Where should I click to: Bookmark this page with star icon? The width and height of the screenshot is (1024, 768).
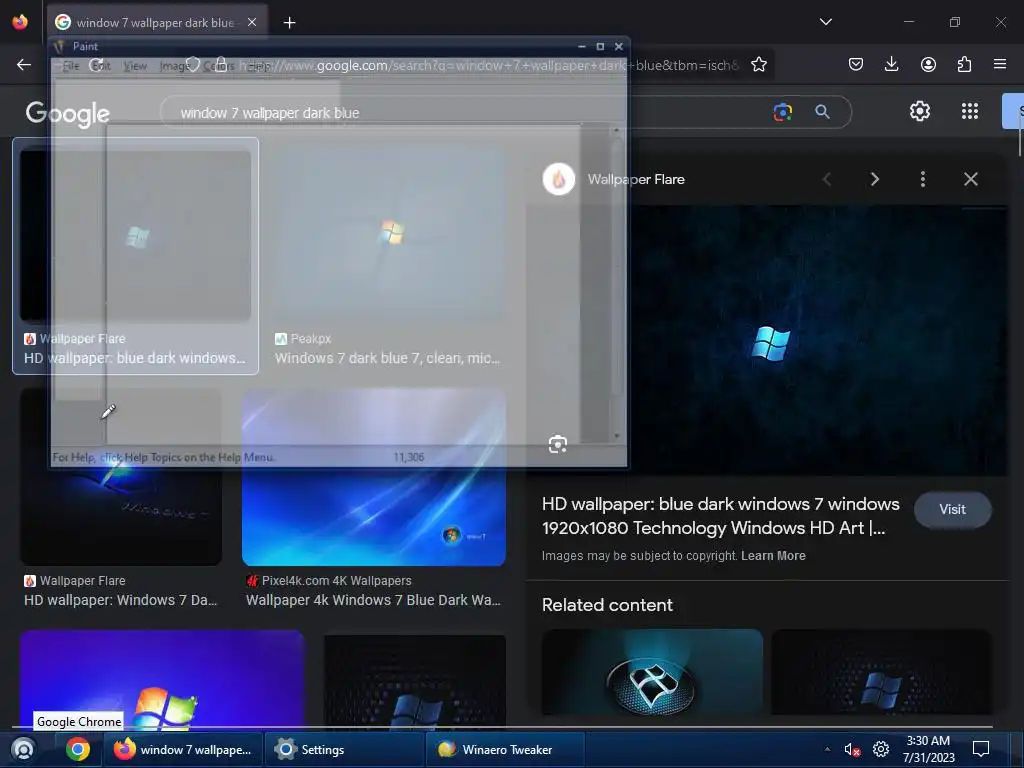(758, 65)
